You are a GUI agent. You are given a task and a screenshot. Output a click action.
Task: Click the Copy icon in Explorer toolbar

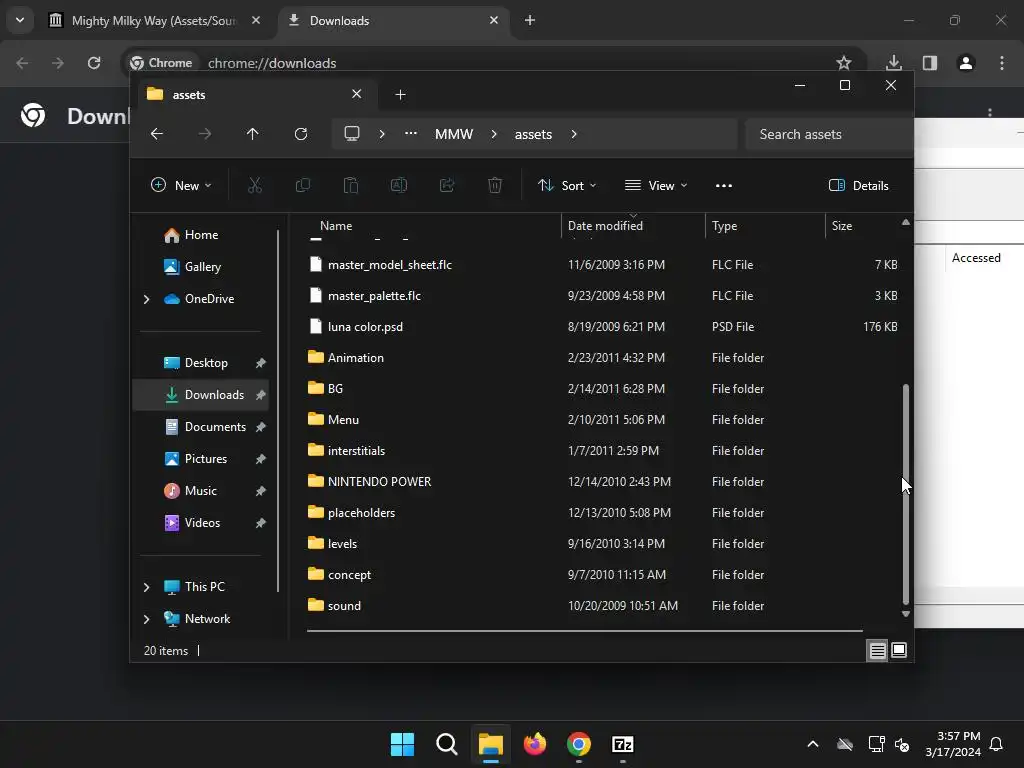click(302, 185)
